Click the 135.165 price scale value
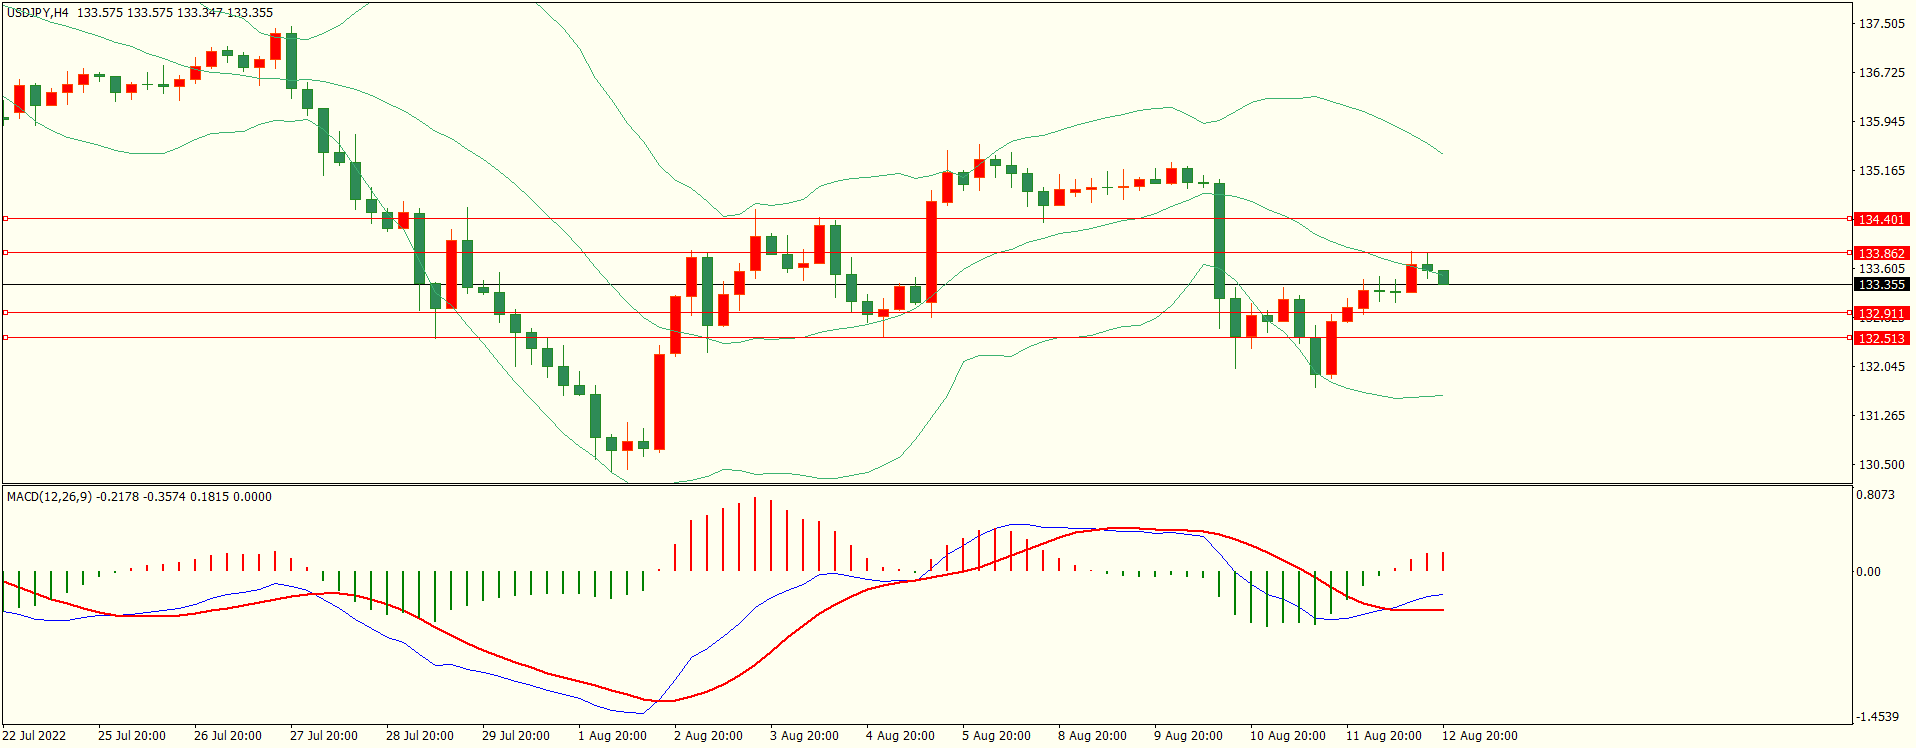This screenshot has height=748, width=1916. (1881, 170)
